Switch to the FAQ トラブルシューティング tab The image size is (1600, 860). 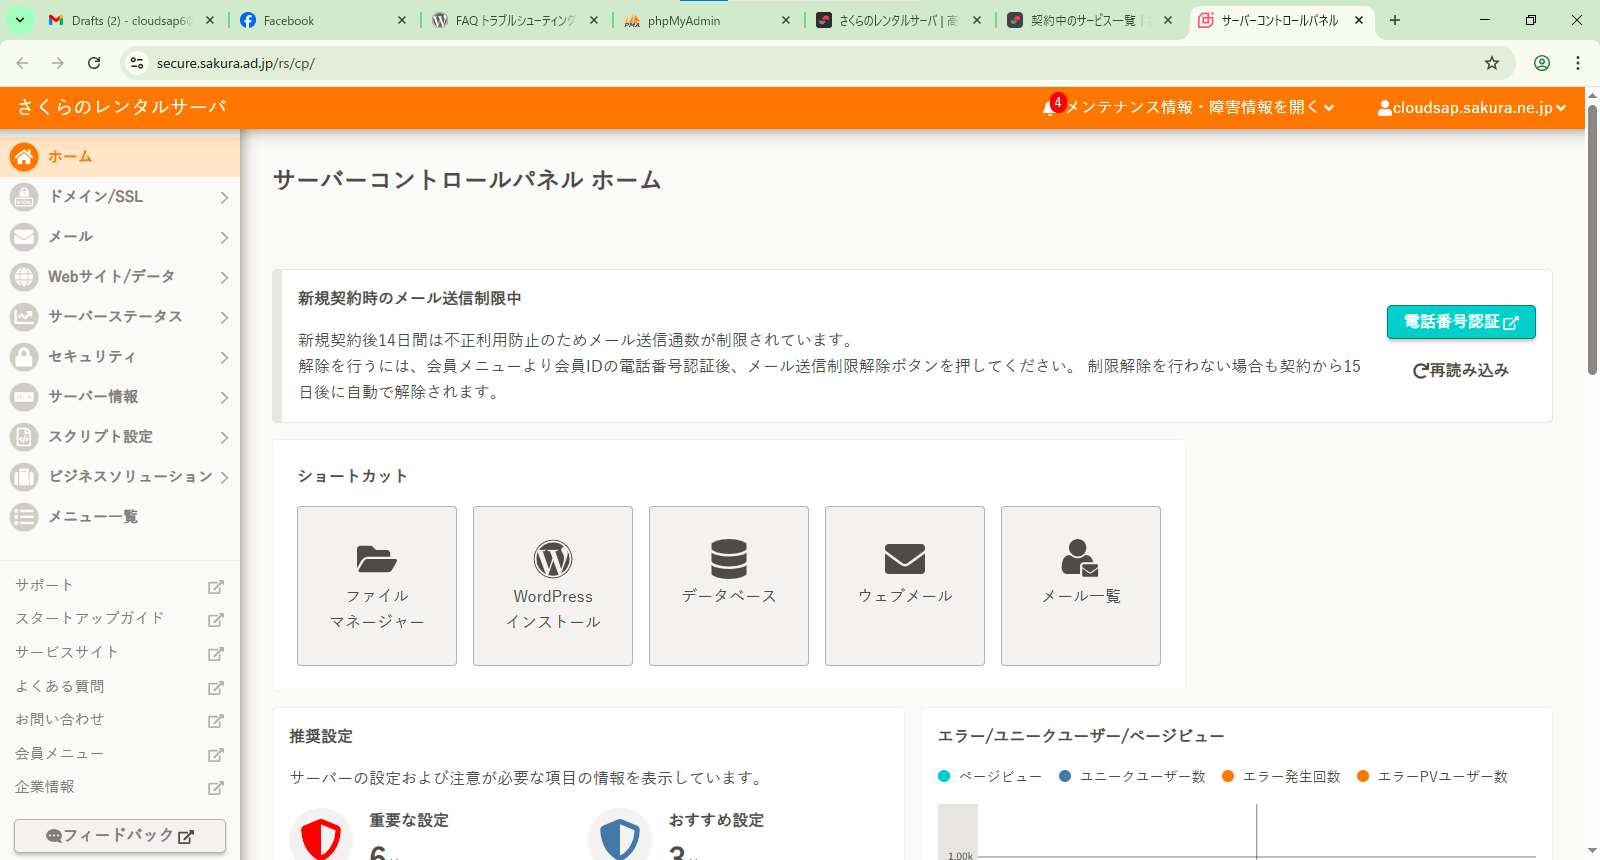[x=516, y=20]
